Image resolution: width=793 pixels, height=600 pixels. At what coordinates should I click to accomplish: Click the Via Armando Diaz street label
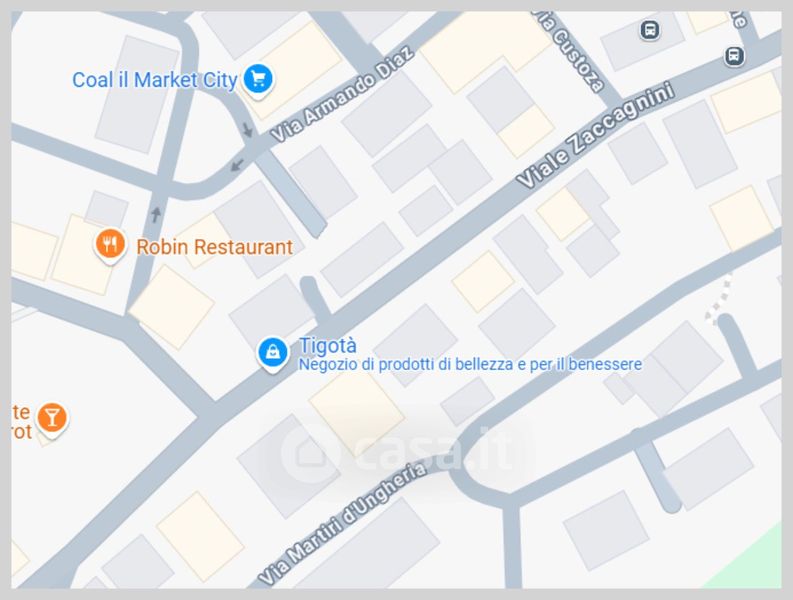(342, 95)
